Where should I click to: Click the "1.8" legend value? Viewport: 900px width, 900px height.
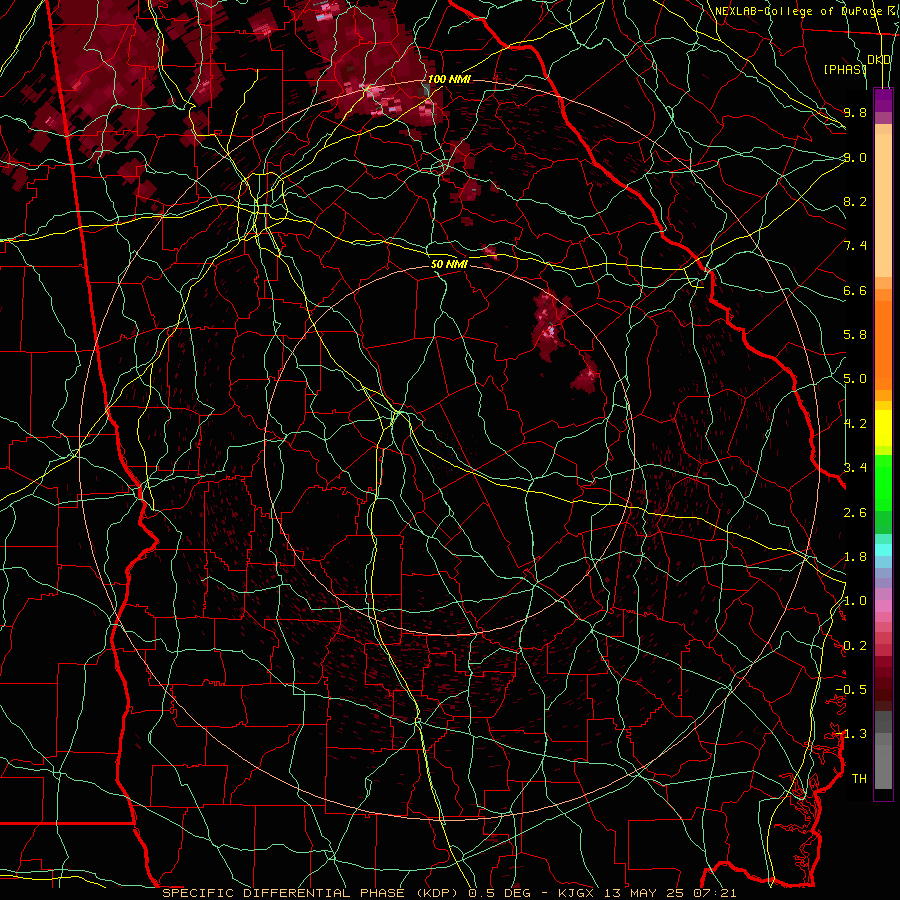(855, 557)
